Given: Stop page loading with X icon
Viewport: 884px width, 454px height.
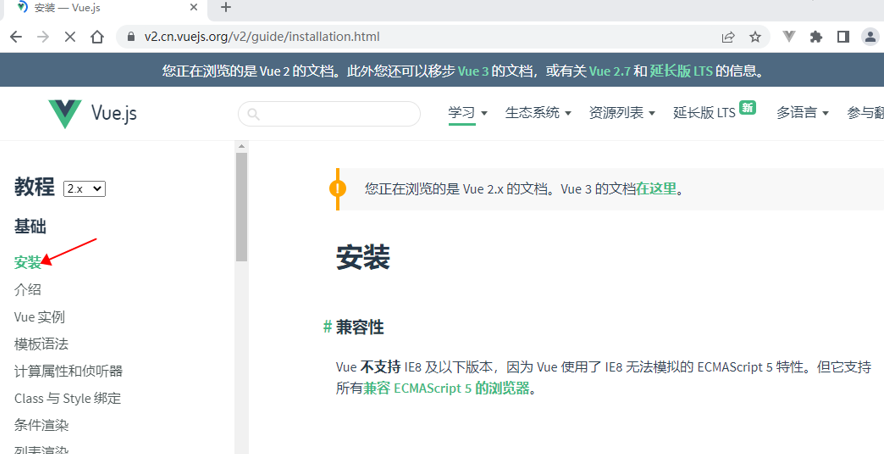Looking at the screenshot, I should [70, 37].
